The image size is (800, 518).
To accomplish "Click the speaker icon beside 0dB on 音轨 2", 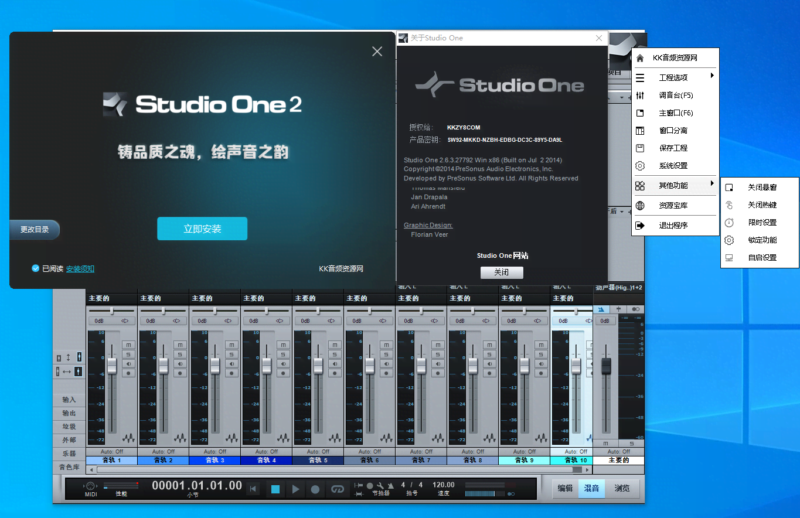I will 176,321.
